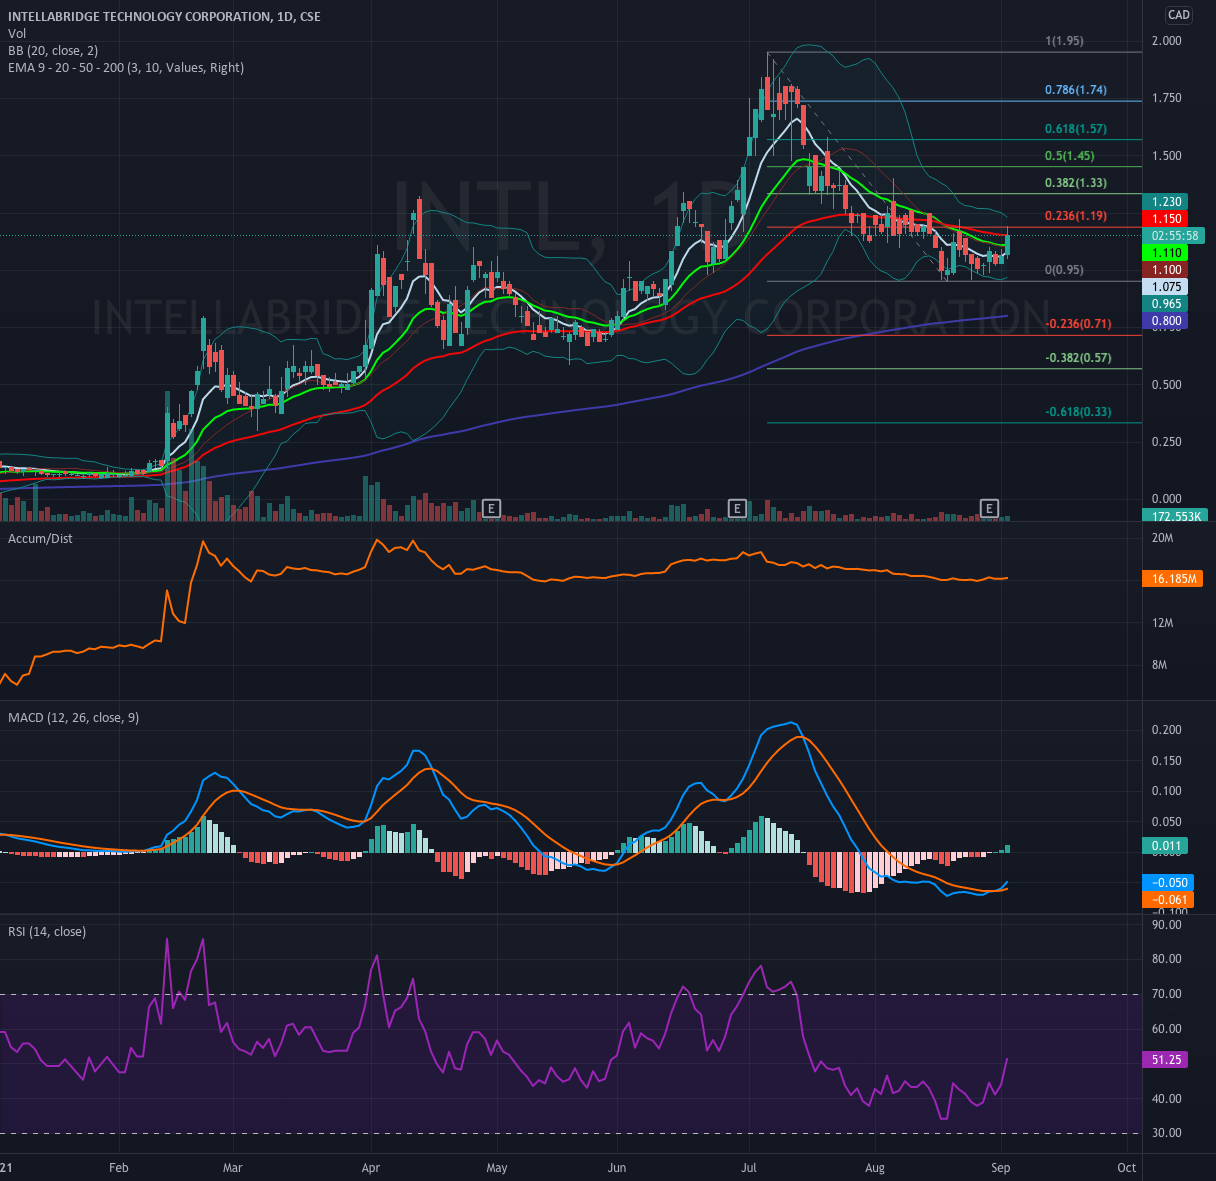The width and height of the screenshot is (1216, 1181).
Task: Click the Jul label on the time axis
Action: [x=749, y=1168]
